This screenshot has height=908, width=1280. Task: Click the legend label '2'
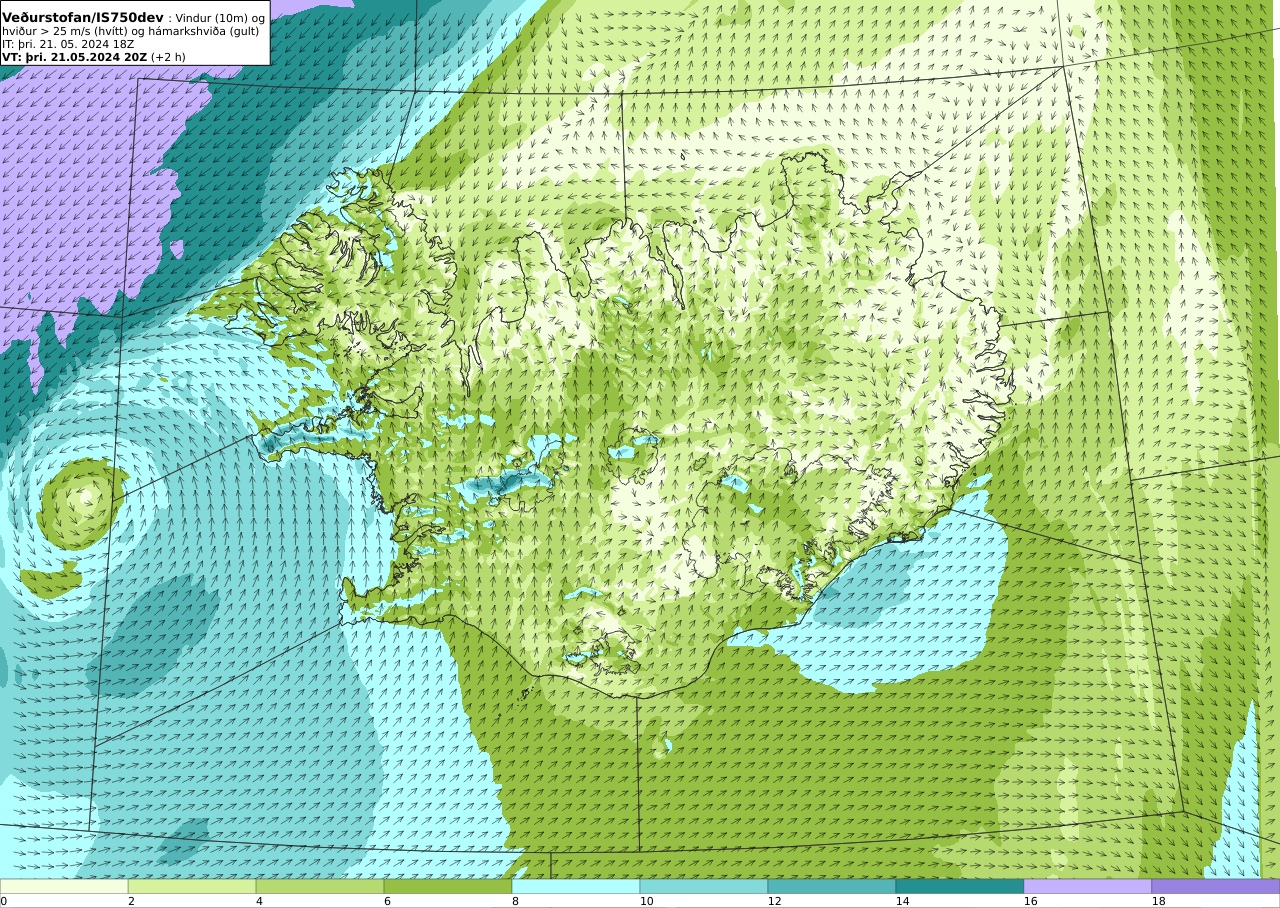131,901
